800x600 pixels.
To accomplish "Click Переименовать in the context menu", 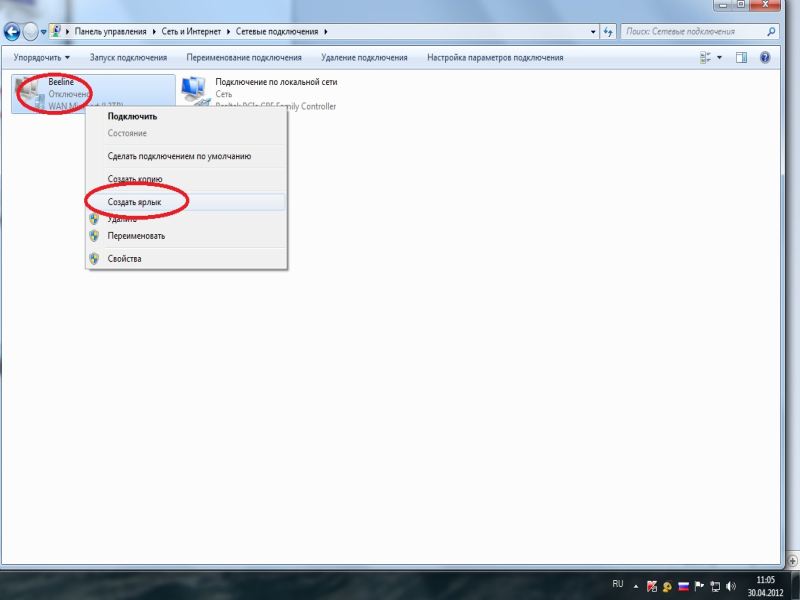I will tap(136, 236).
